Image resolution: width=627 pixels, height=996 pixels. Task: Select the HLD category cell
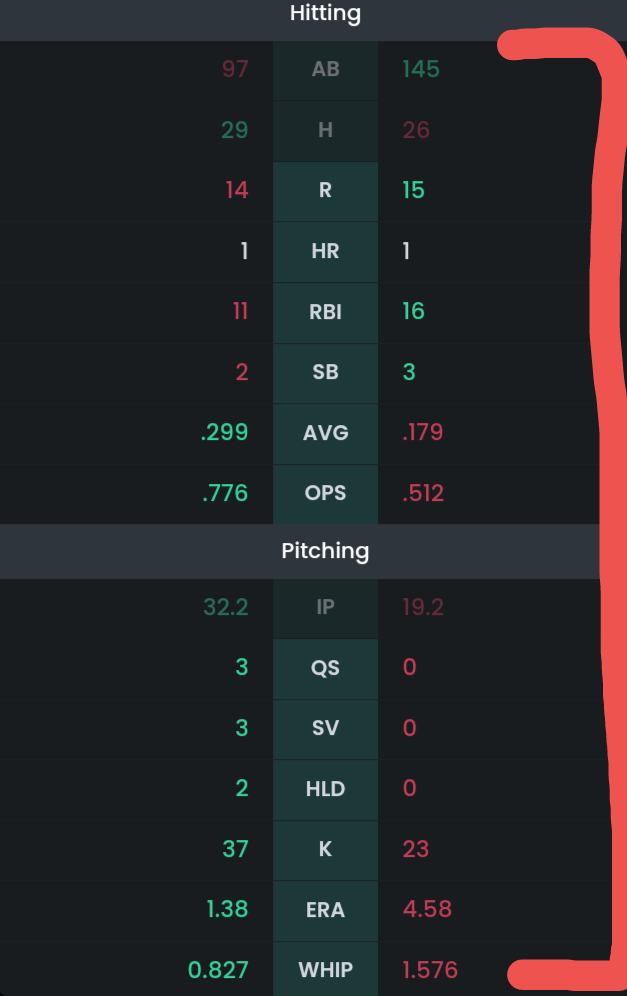[325, 789]
